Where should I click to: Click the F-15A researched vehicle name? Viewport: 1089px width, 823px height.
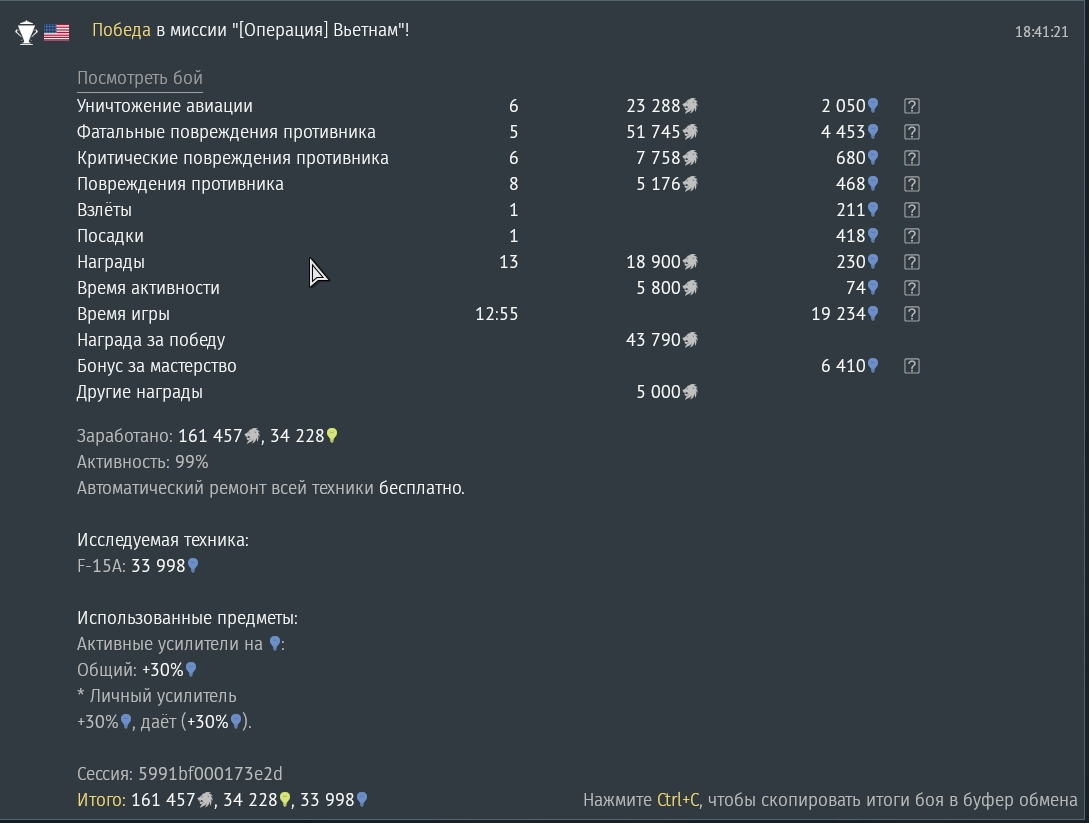click(100, 566)
